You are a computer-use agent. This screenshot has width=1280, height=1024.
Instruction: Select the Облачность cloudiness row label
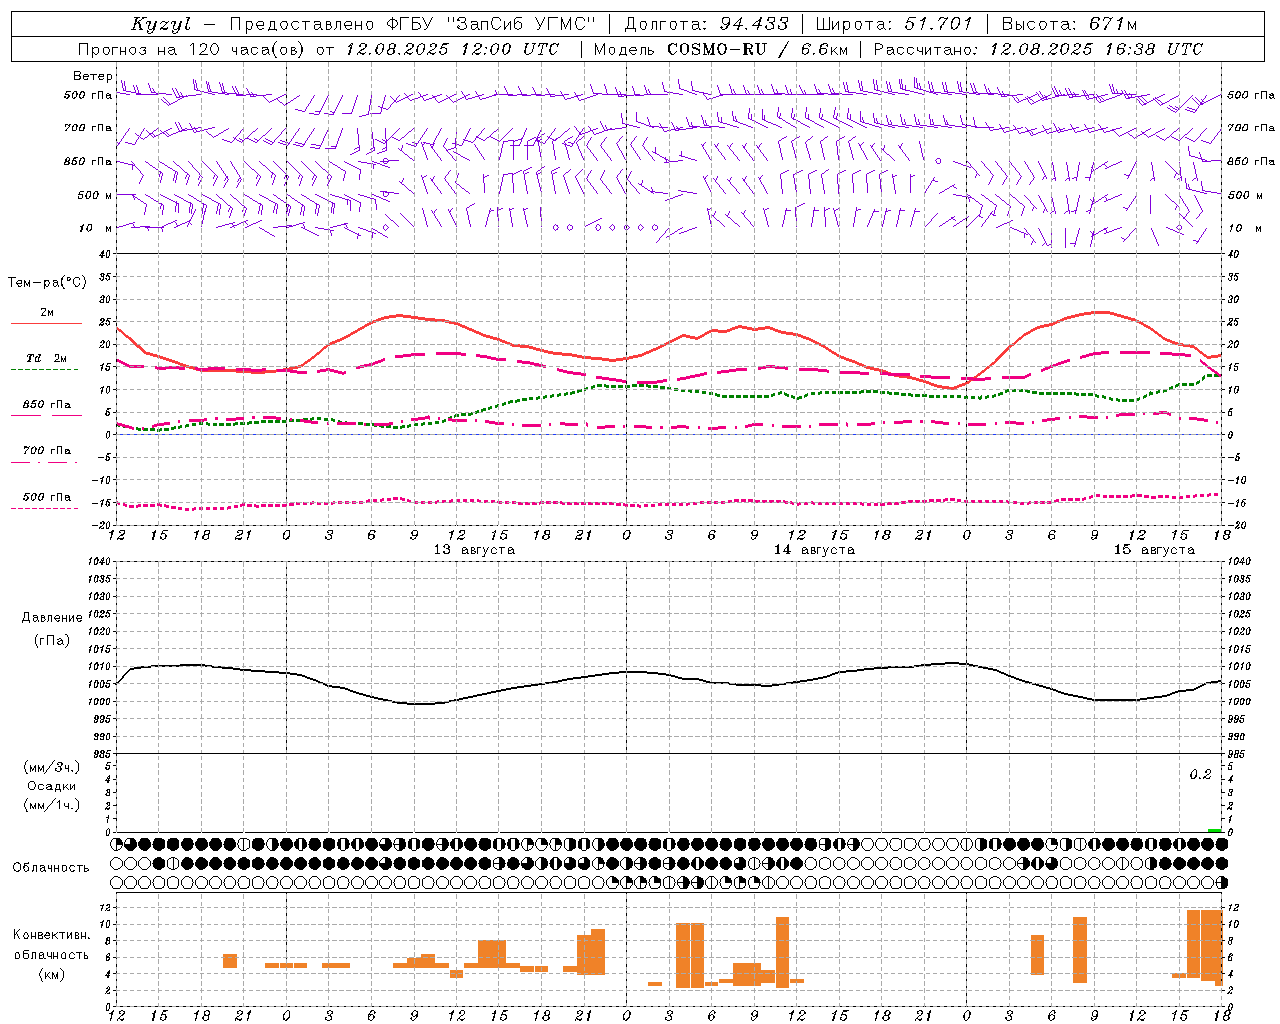coord(51,868)
